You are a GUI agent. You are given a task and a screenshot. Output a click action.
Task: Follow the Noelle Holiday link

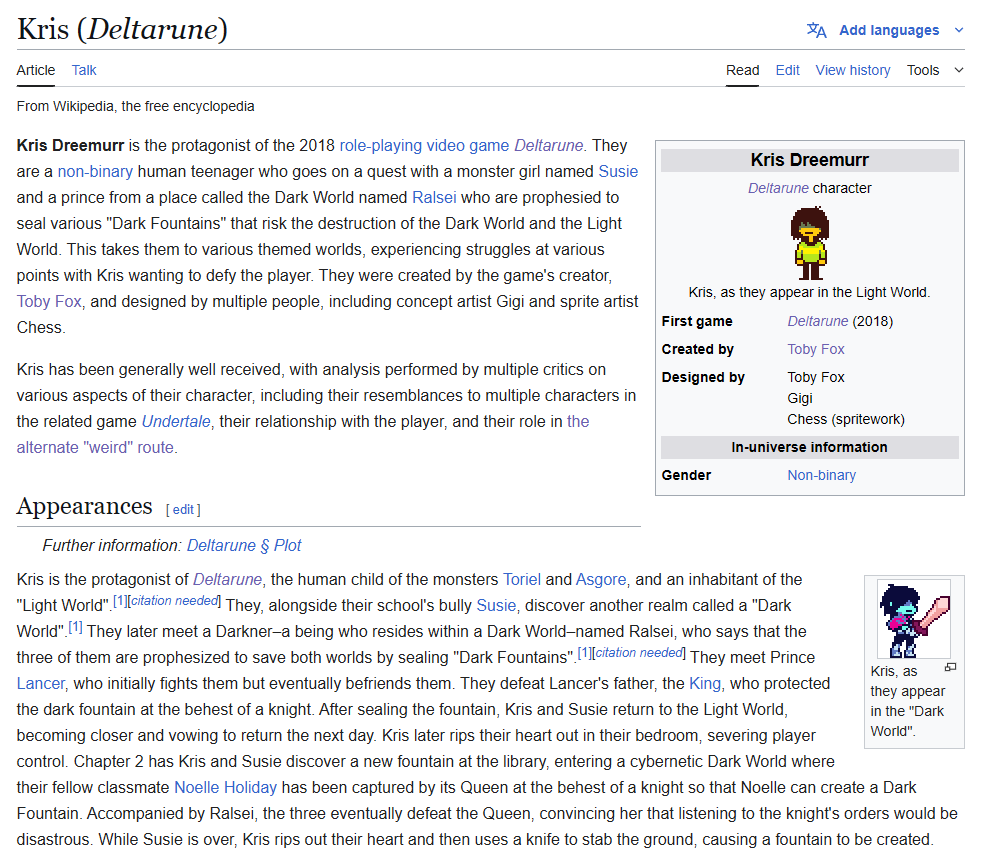(225, 788)
